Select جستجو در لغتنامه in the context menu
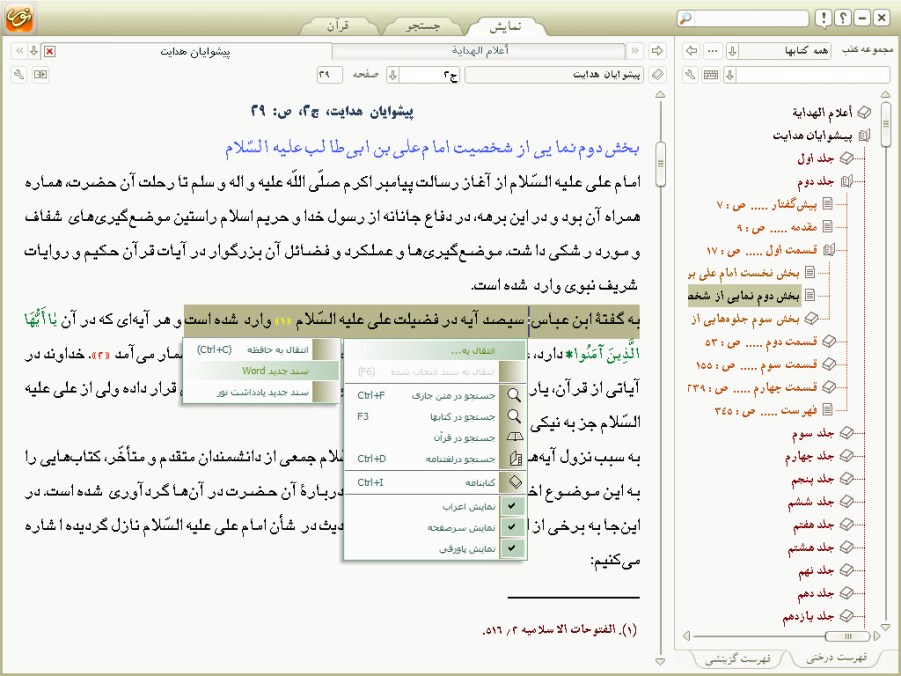Viewport: 901px width, 676px height. 436,459
